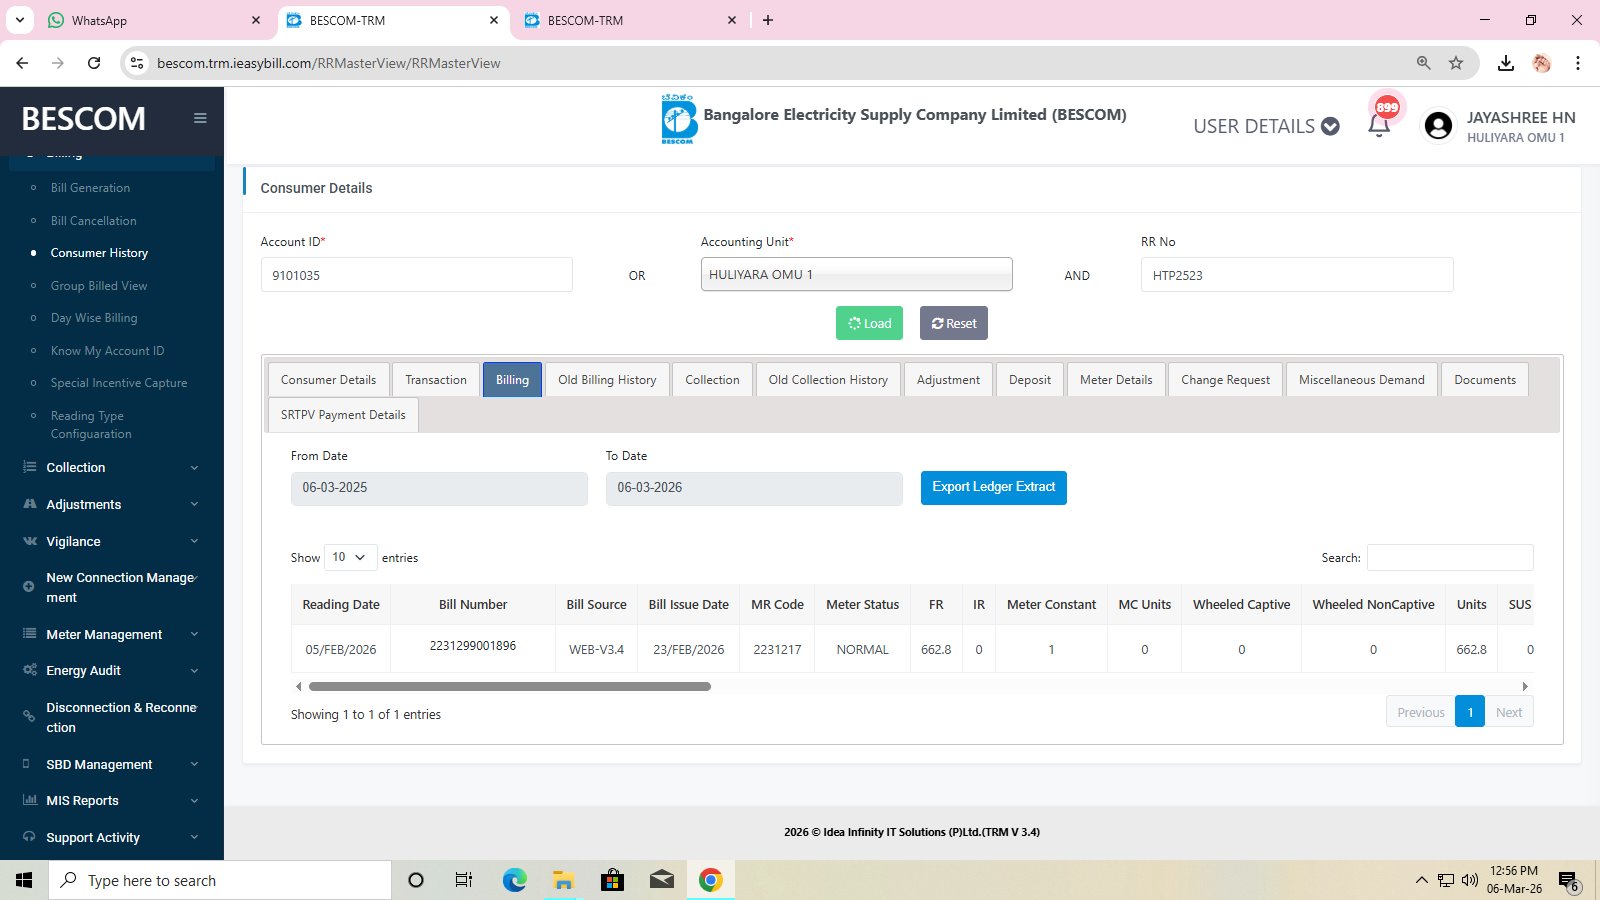Open File Explorer from the taskbar
Image resolution: width=1600 pixels, height=900 pixels.
click(x=563, y=880)
